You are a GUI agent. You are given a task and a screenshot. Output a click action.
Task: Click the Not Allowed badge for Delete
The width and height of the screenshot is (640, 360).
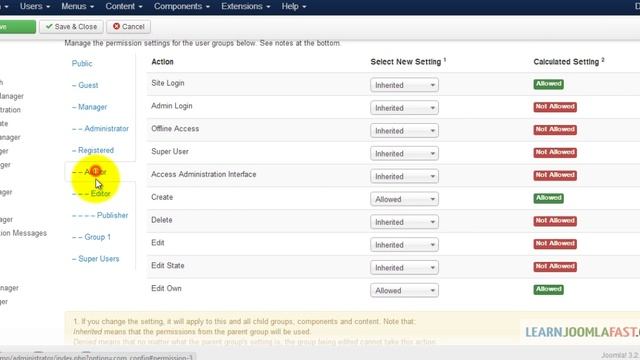555,221
